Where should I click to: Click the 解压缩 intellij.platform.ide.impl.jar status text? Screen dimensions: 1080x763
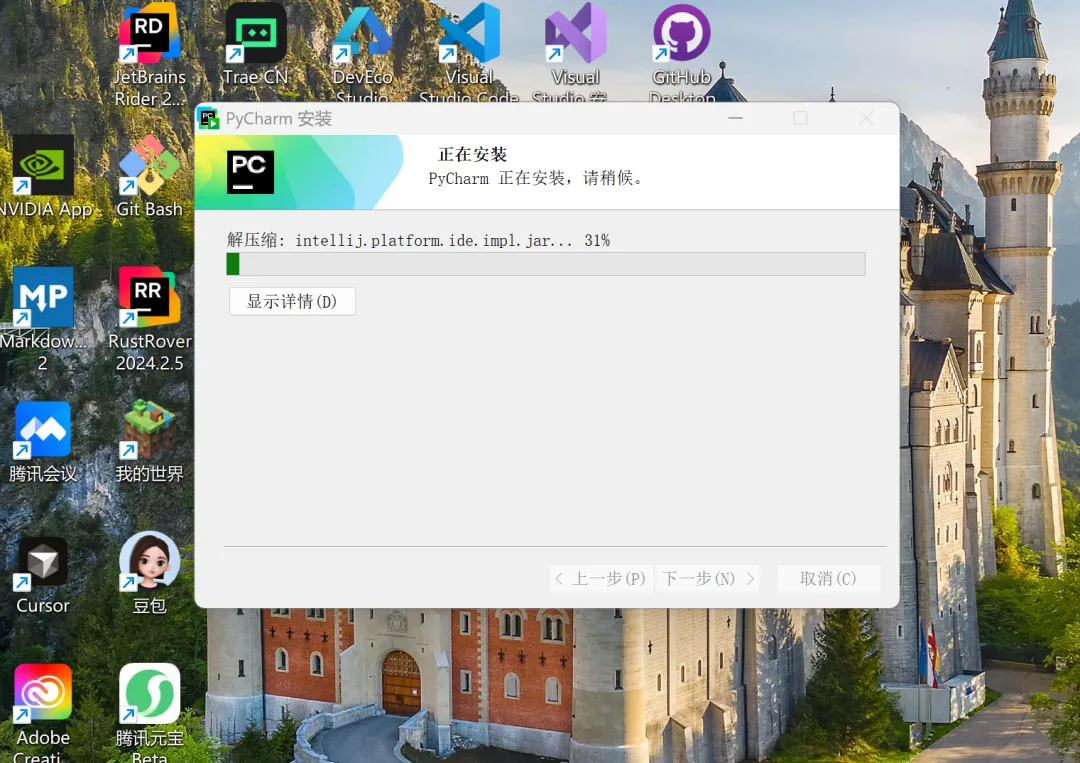418,240
